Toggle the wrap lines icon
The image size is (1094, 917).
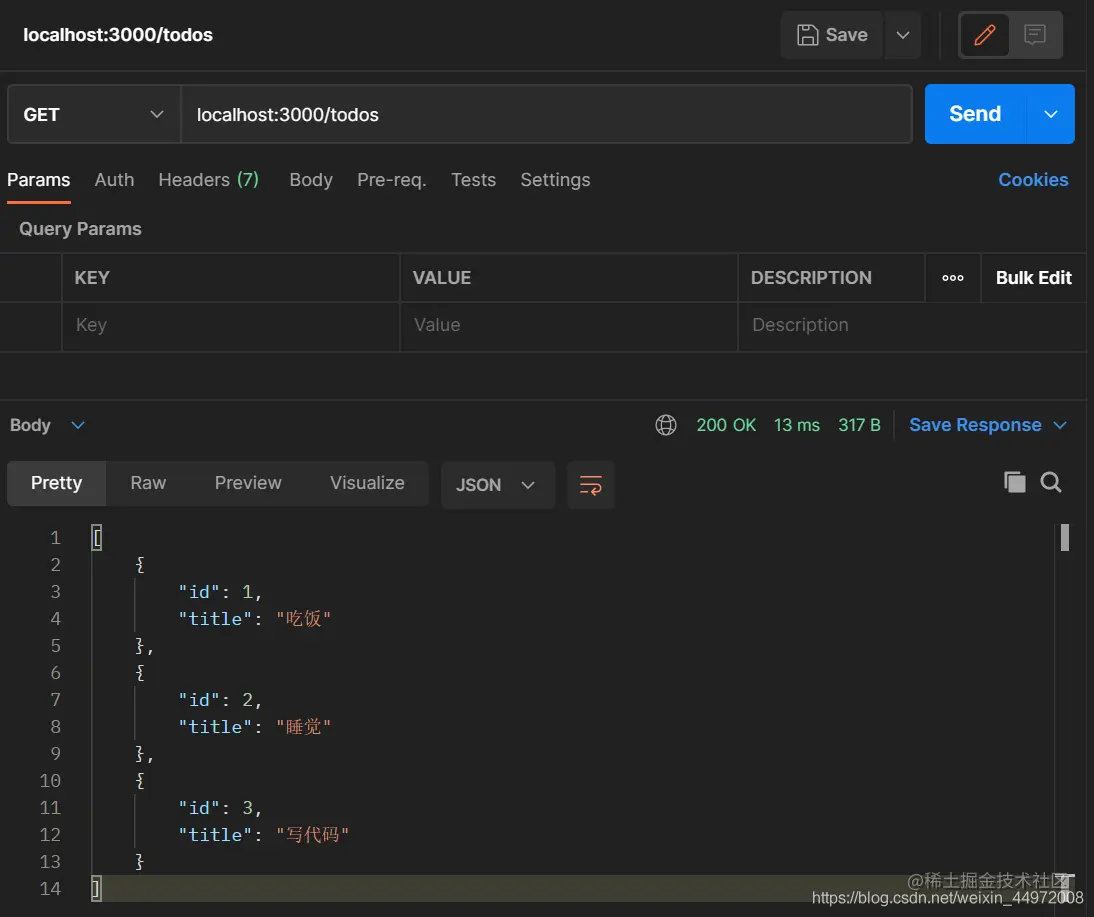coord(590,484)
